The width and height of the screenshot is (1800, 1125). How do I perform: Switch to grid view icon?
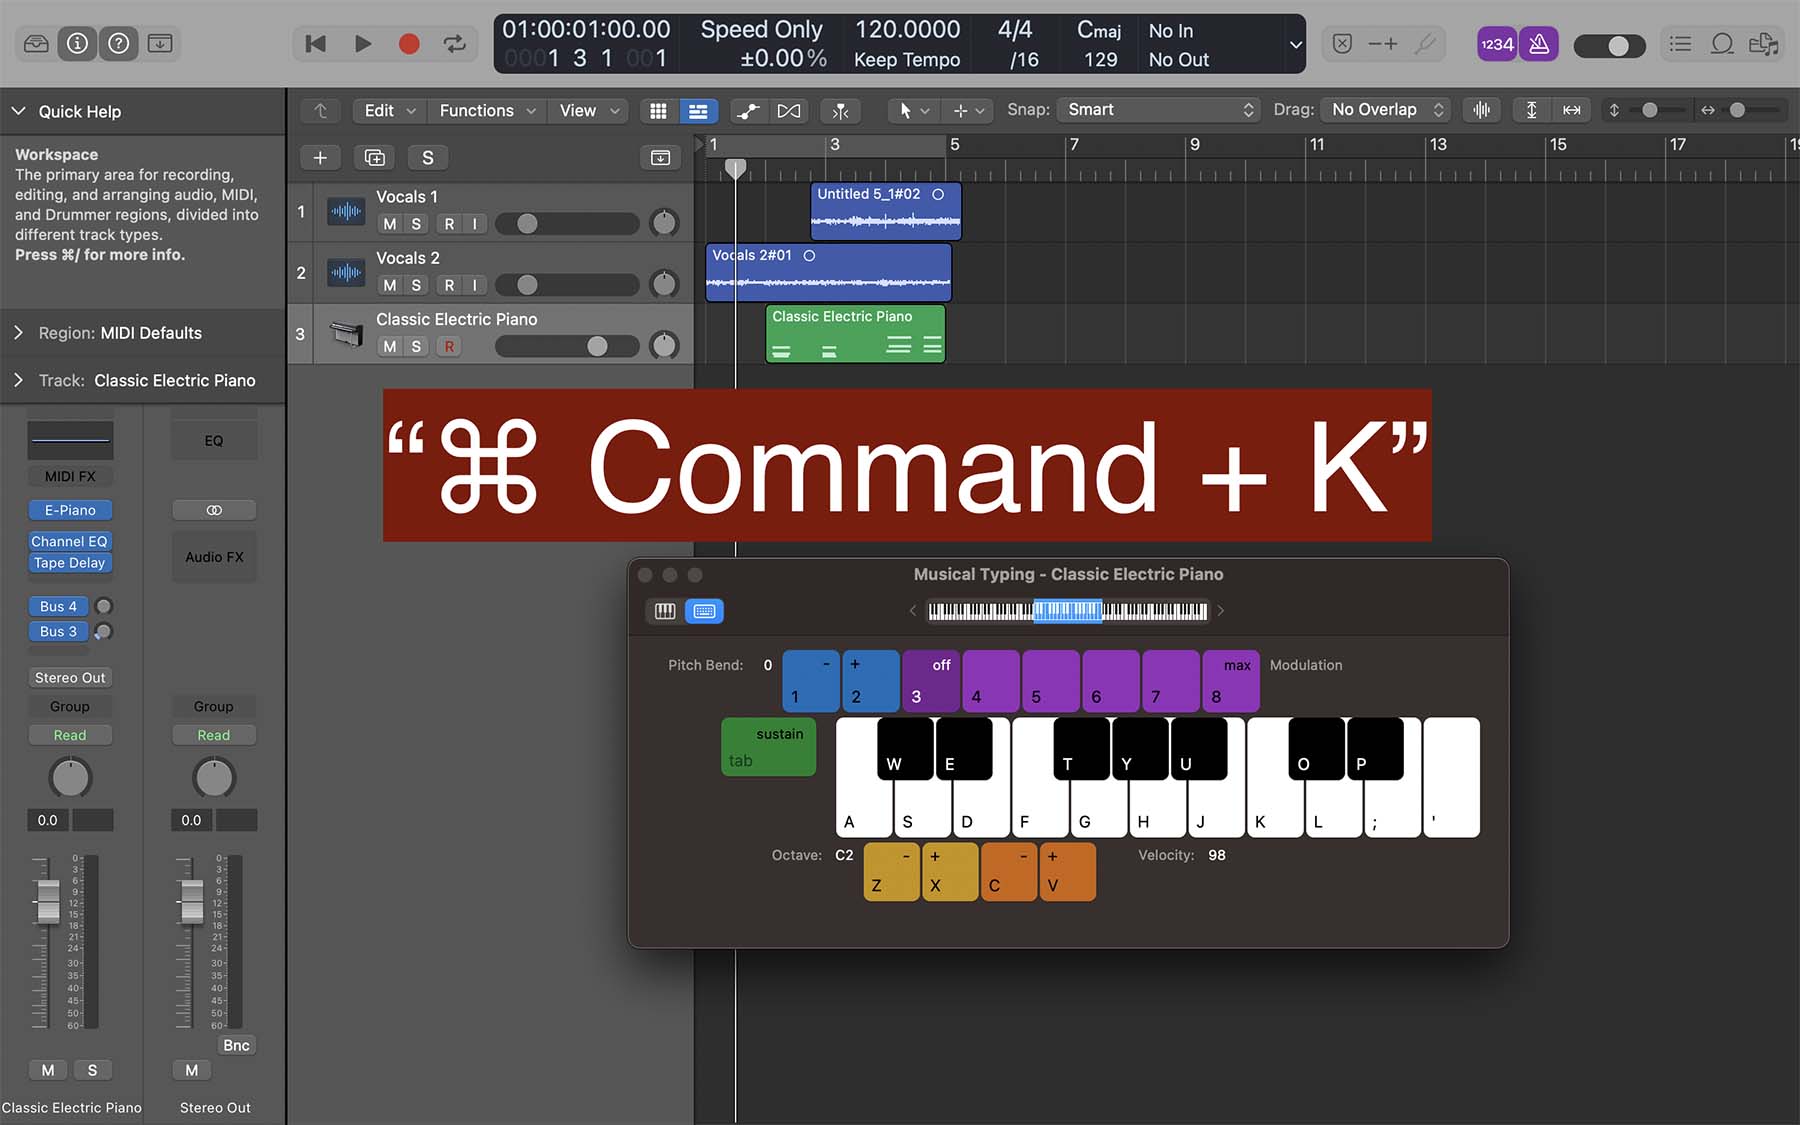[x=658, y=111]
